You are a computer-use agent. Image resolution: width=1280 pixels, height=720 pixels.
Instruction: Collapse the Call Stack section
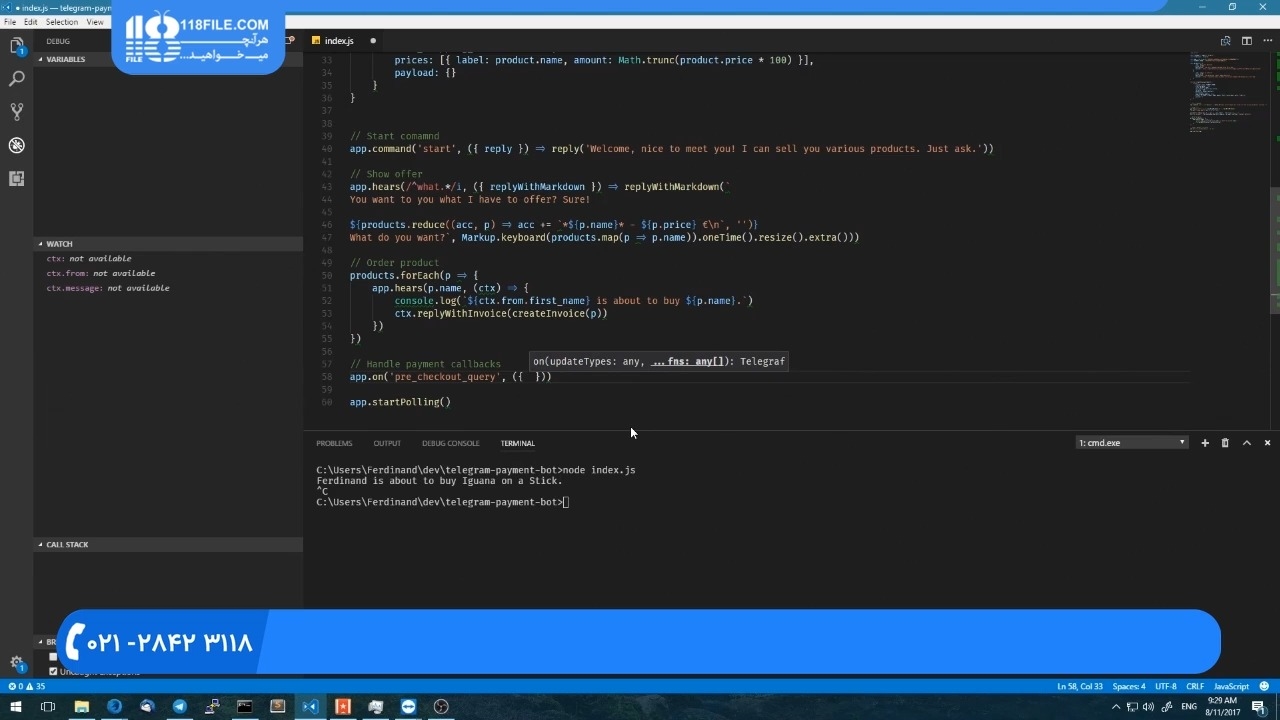66,545
